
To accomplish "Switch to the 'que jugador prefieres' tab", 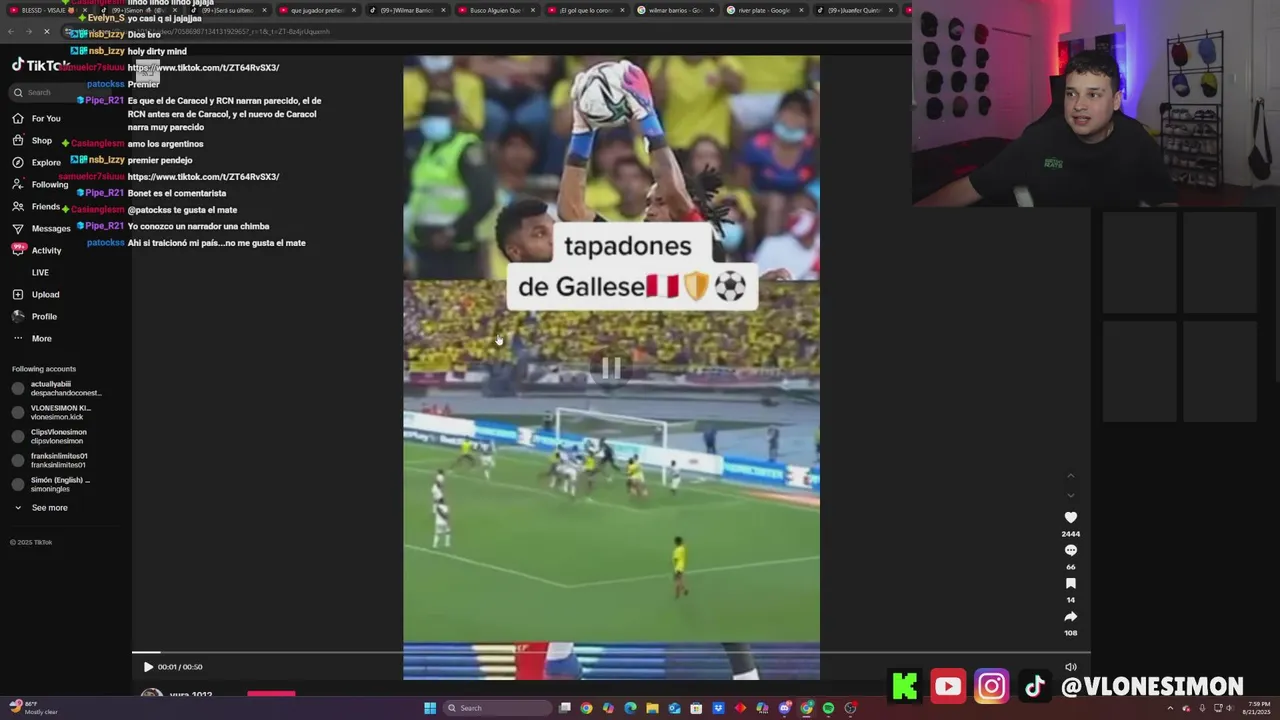I will (316, 10).
